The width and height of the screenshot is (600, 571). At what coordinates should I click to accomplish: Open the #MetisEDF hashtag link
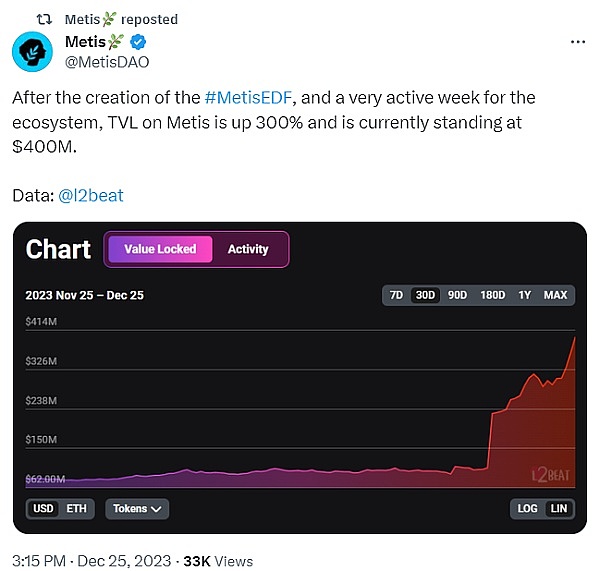pos(249,98)
